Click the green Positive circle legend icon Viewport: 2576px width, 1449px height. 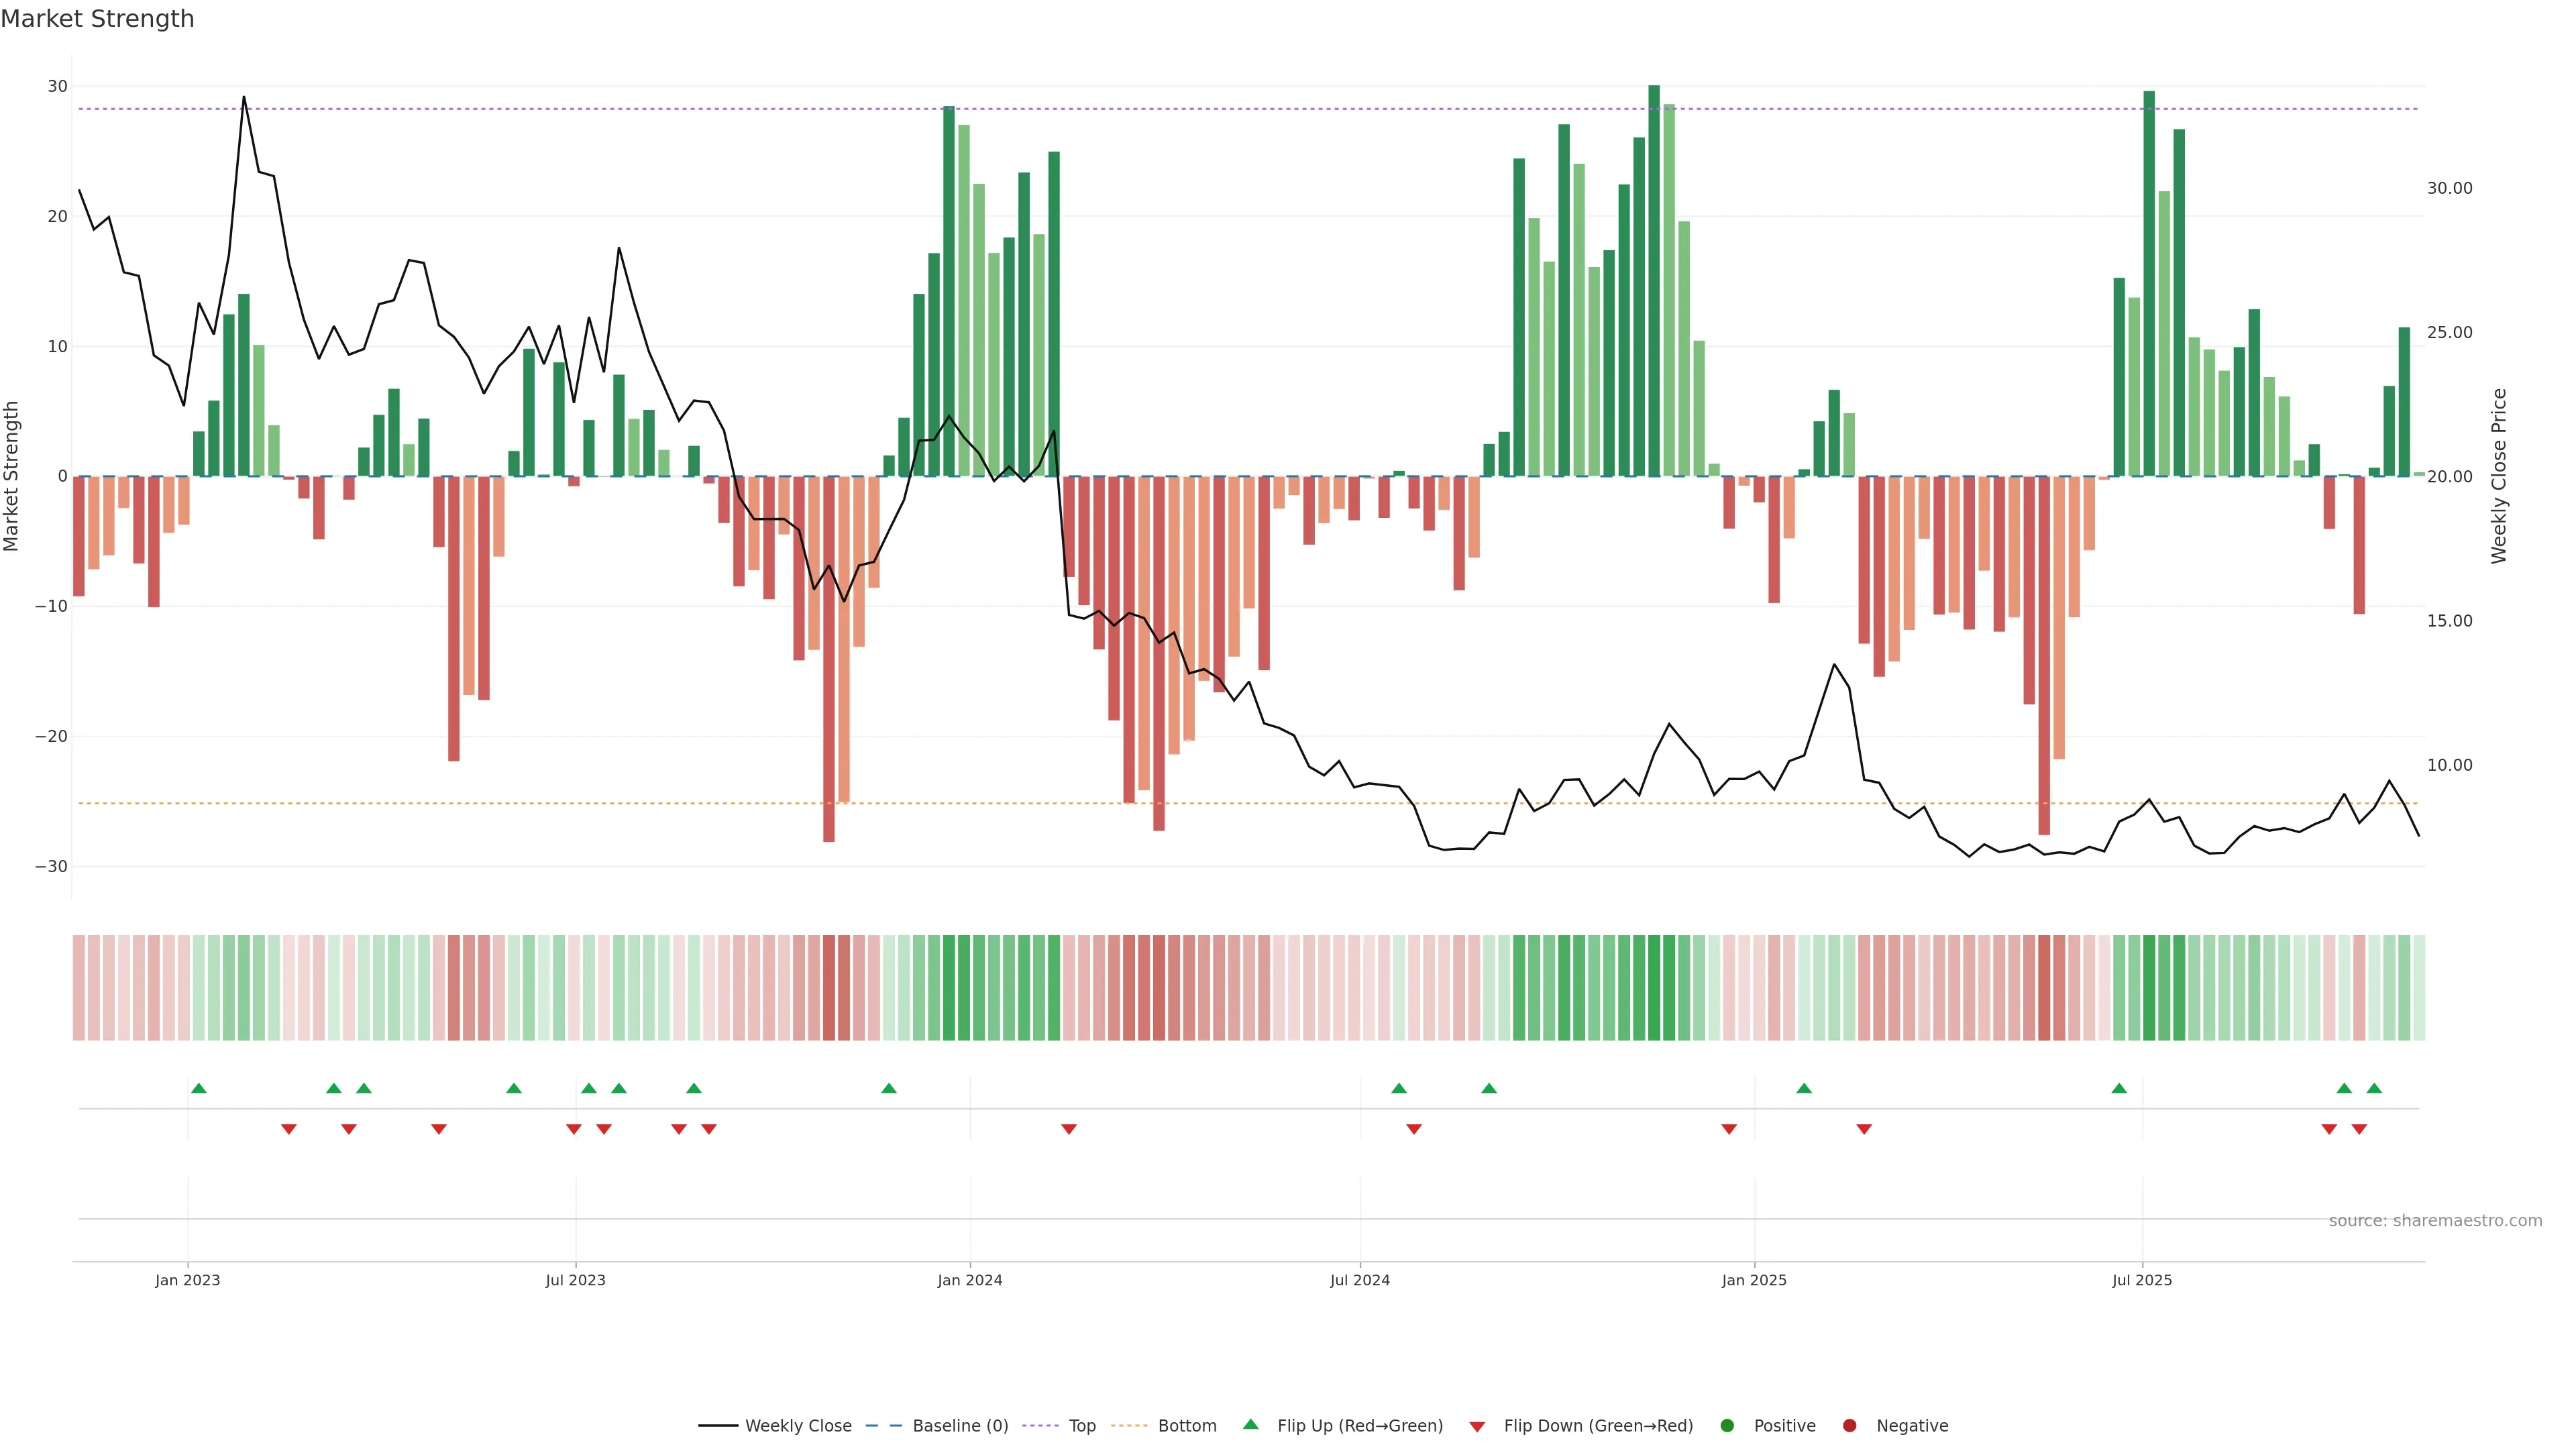[x=1727, y=1425]
